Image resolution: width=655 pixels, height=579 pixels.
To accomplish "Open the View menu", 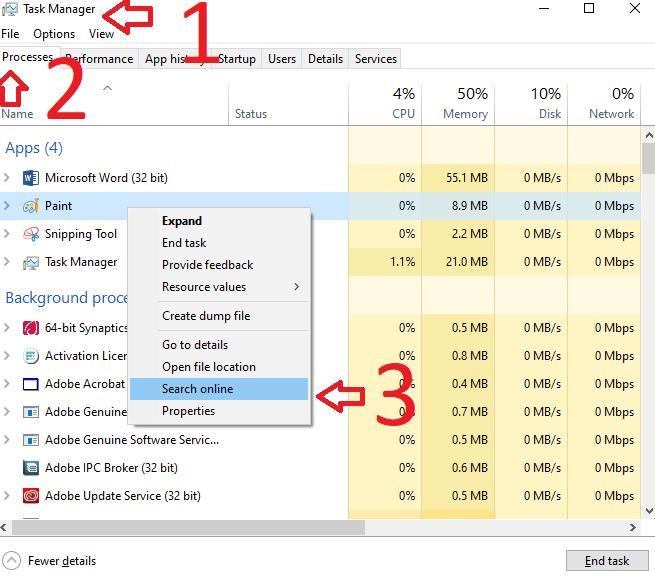I will (101, 34).
